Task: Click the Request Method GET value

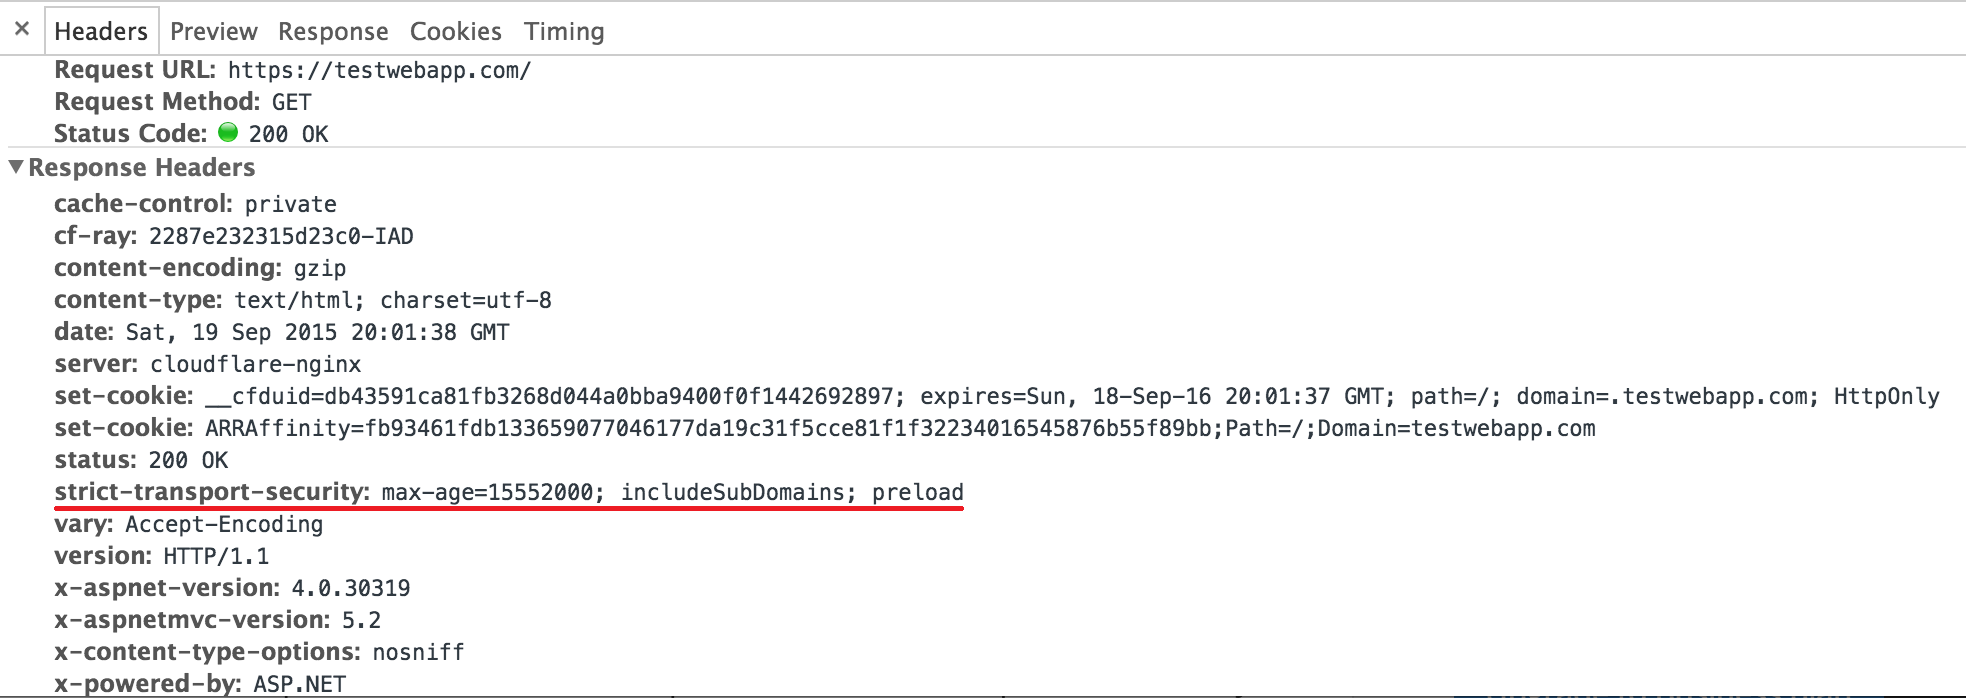Action: (291, 102)
